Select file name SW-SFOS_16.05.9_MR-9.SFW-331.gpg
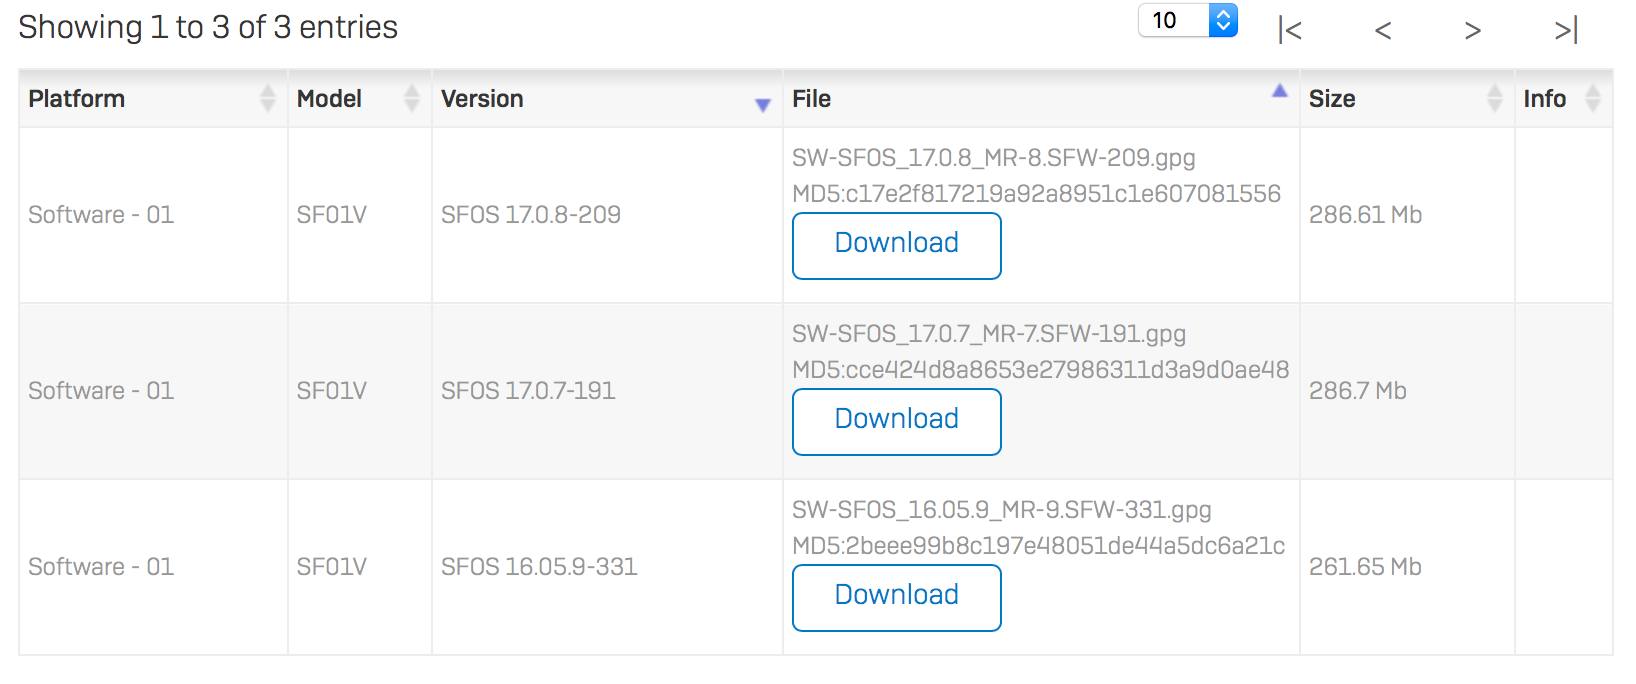Viewport: 1636px width, 684px height. (x=1002, y=510)
